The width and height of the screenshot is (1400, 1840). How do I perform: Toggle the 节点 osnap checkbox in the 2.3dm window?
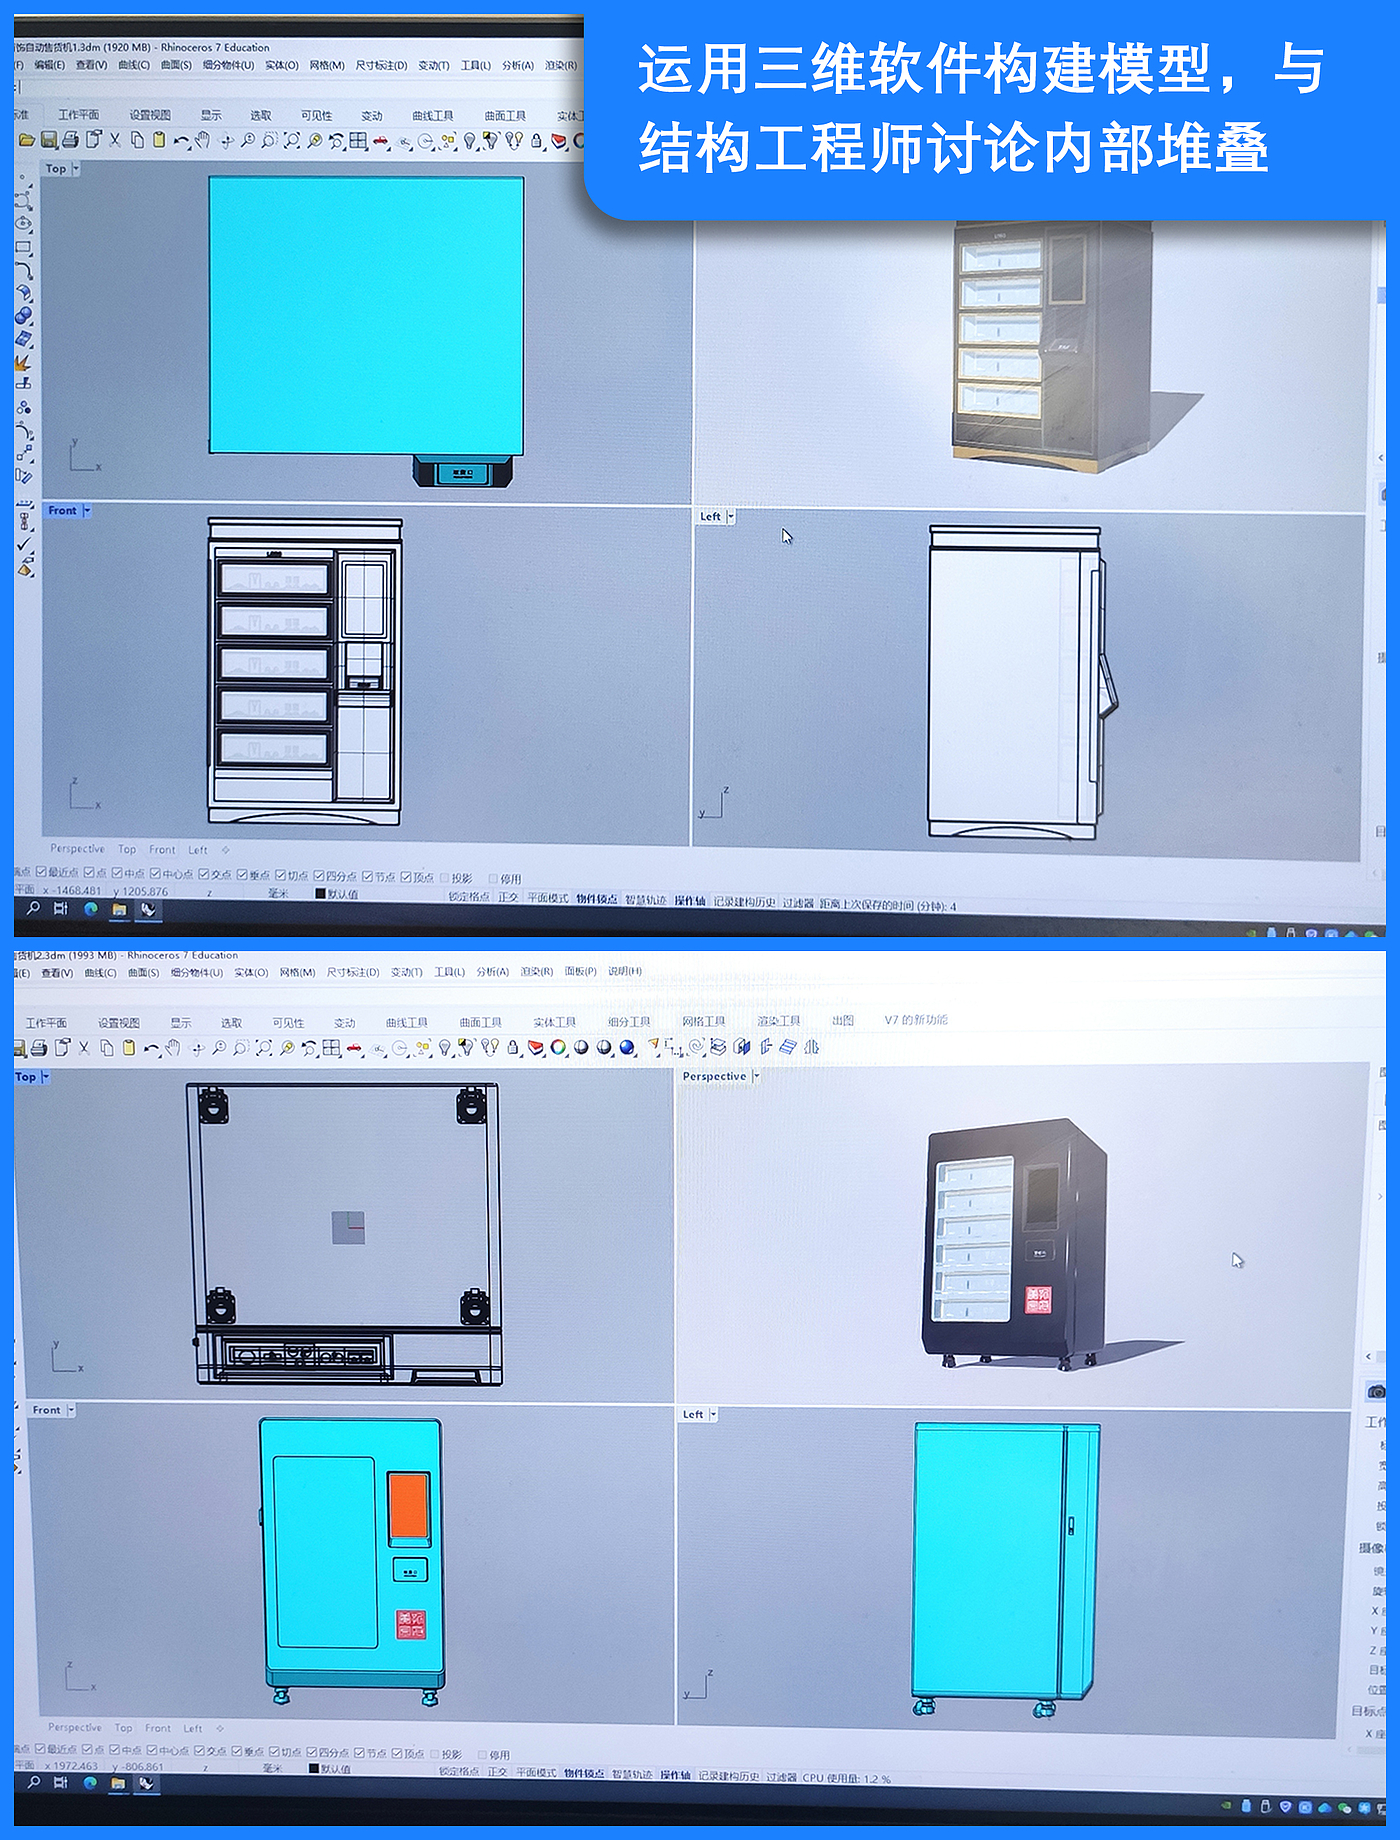click(359, 1753)
